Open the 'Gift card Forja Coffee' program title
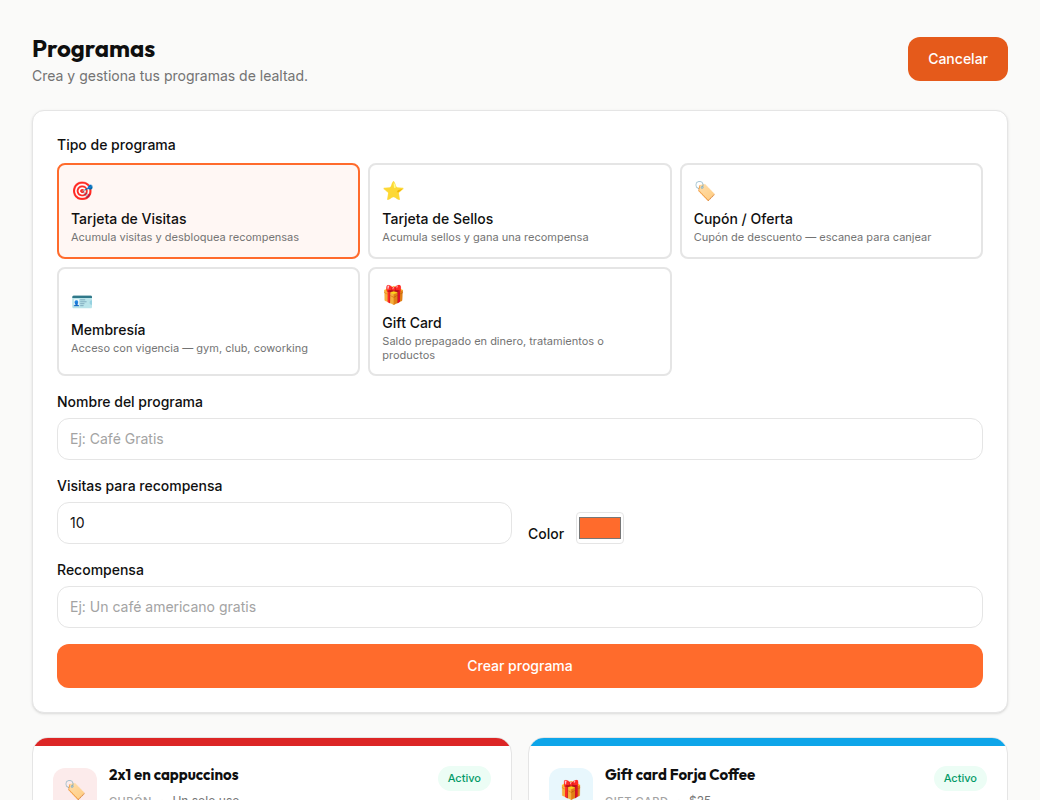1040x800 pixels. click(x=680, y=775)
